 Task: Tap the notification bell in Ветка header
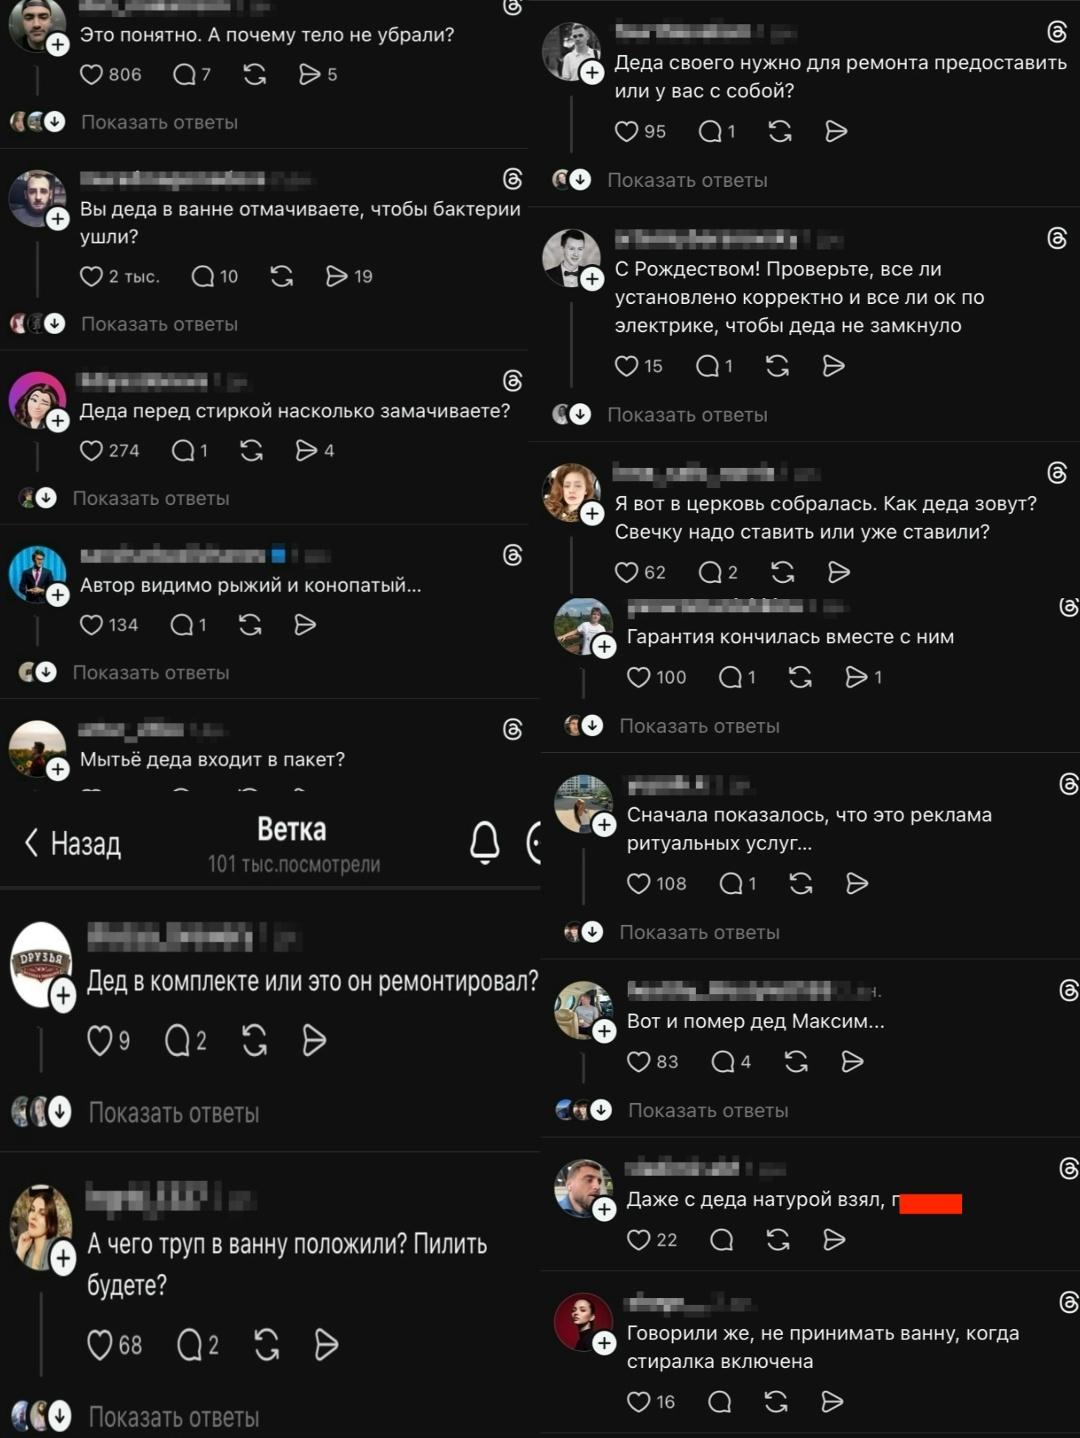[485, 842]
